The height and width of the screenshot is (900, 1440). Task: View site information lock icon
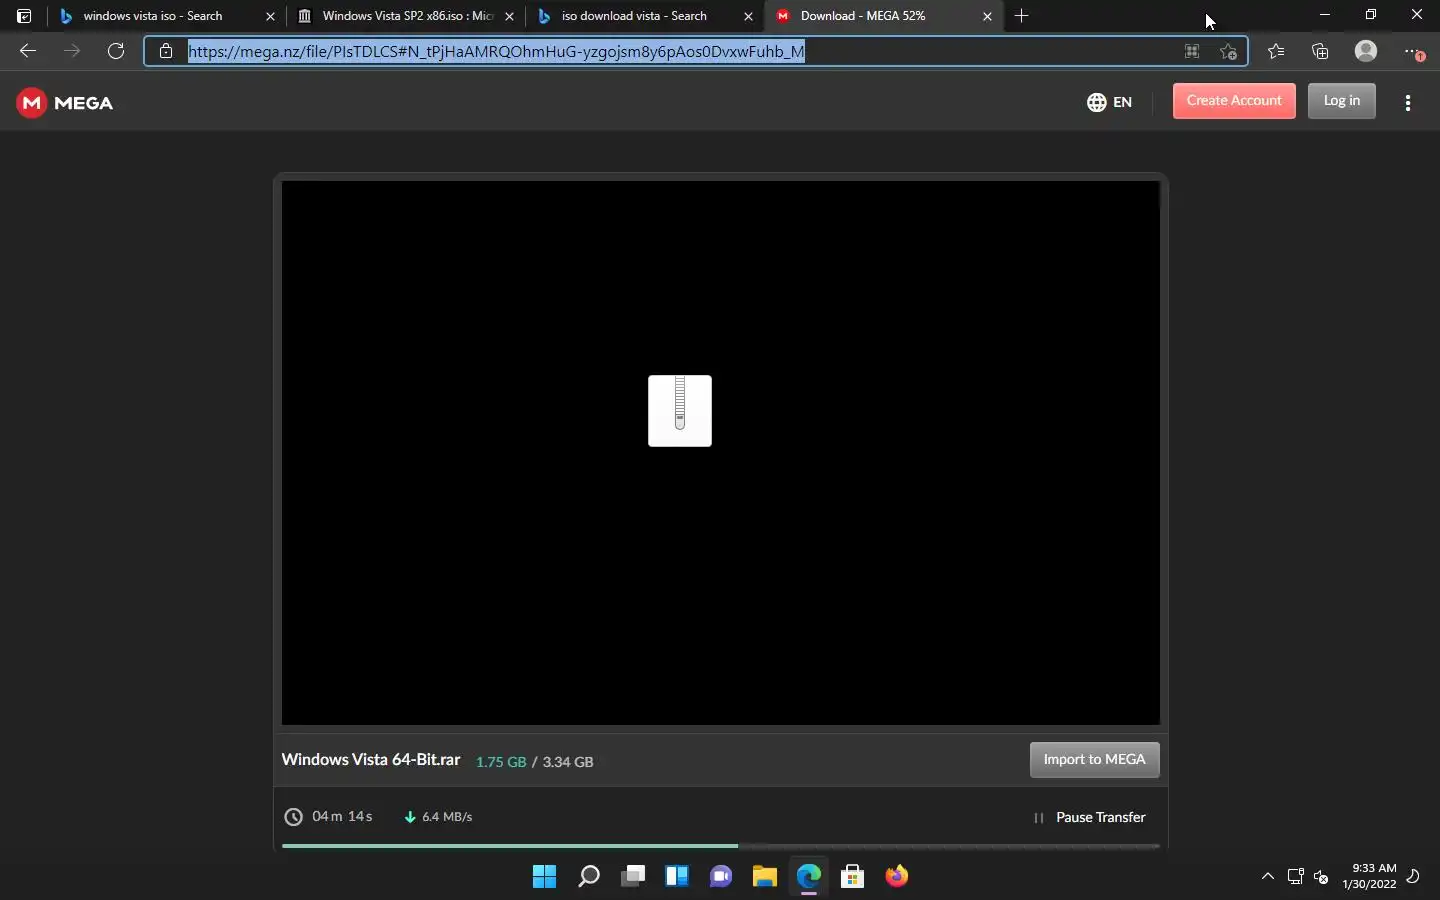166,51
